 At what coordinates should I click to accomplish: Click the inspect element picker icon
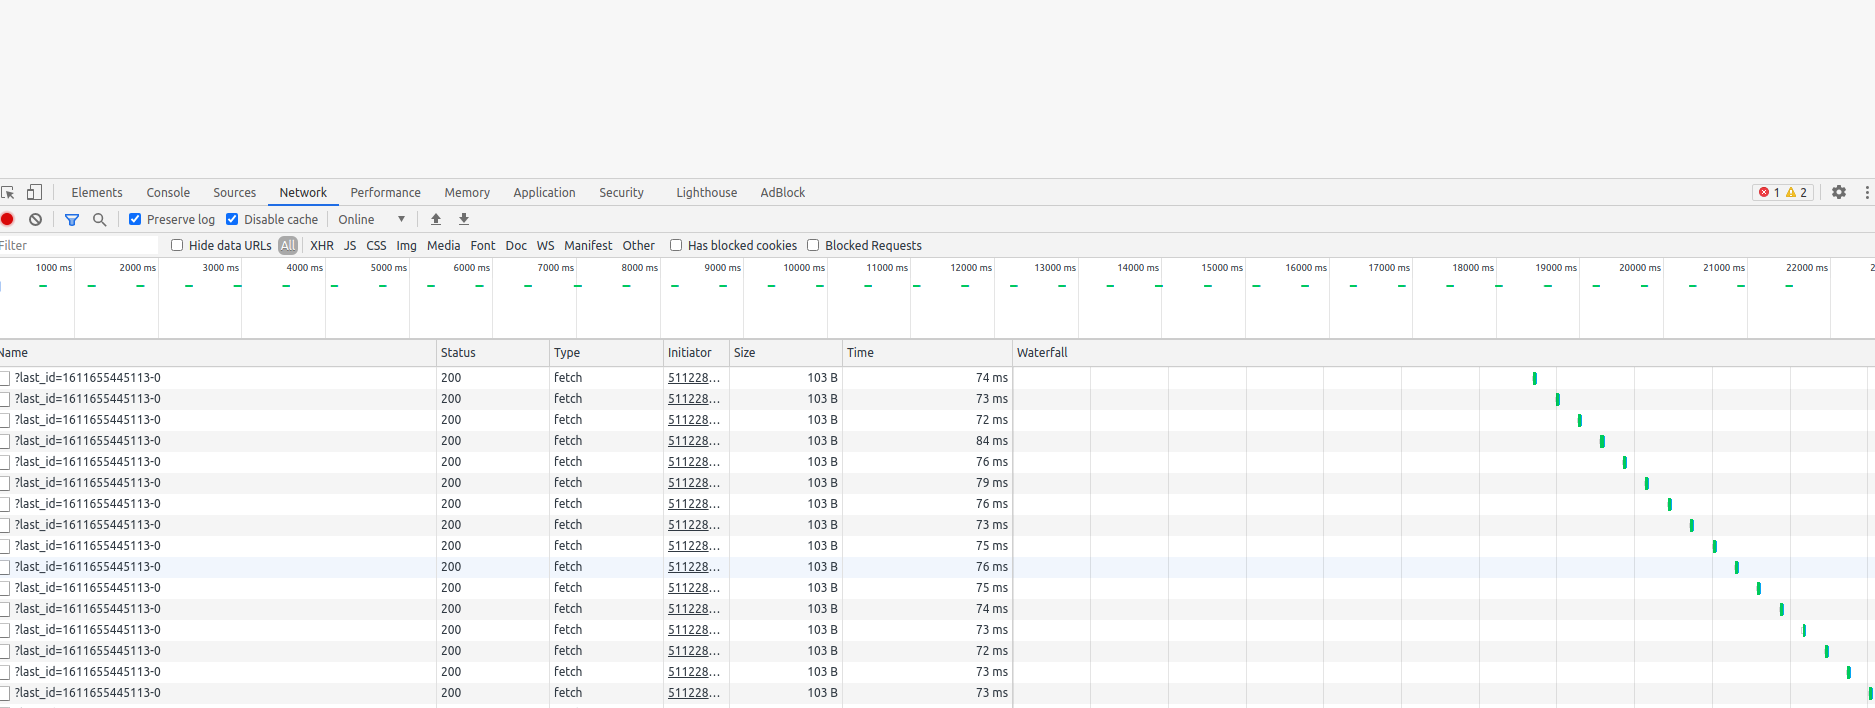[7, 192]
